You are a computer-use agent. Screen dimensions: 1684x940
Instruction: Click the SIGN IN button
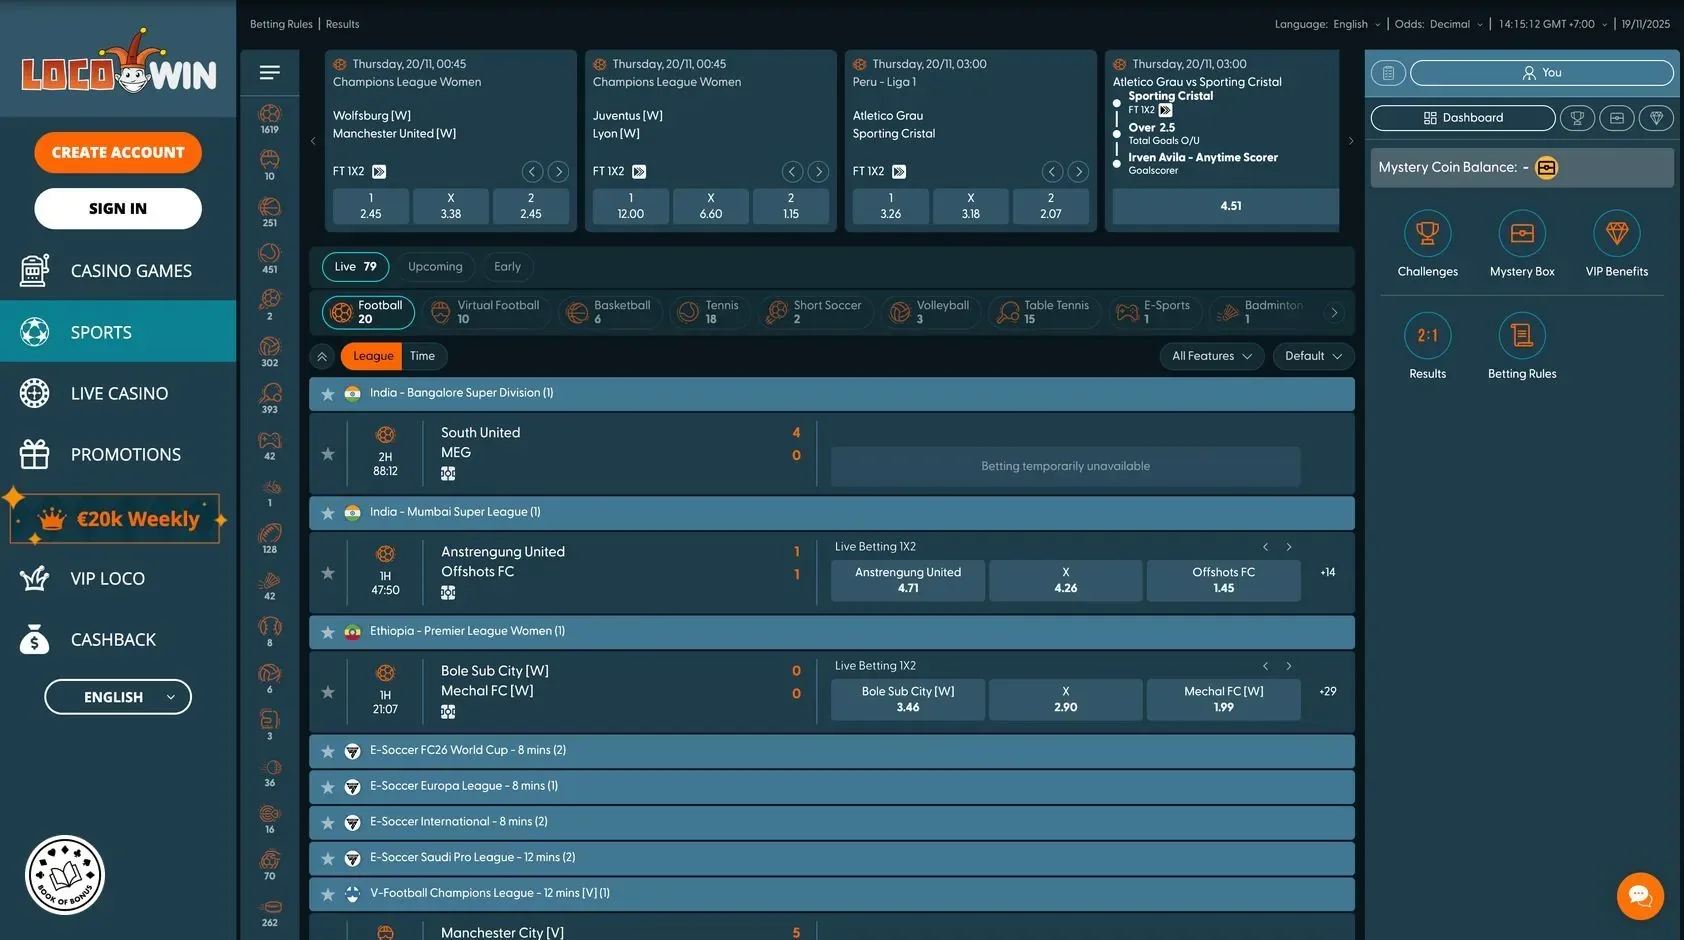118,209
